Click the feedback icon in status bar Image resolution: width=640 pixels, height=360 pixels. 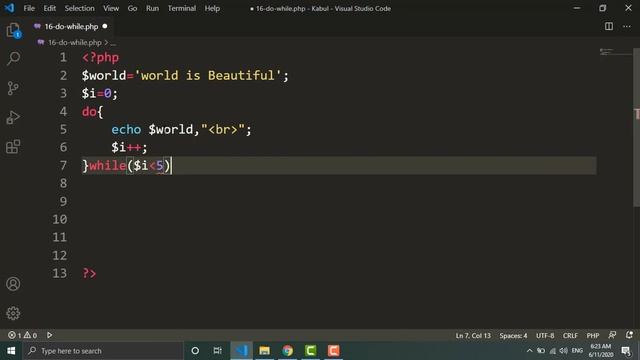(612, 335)
